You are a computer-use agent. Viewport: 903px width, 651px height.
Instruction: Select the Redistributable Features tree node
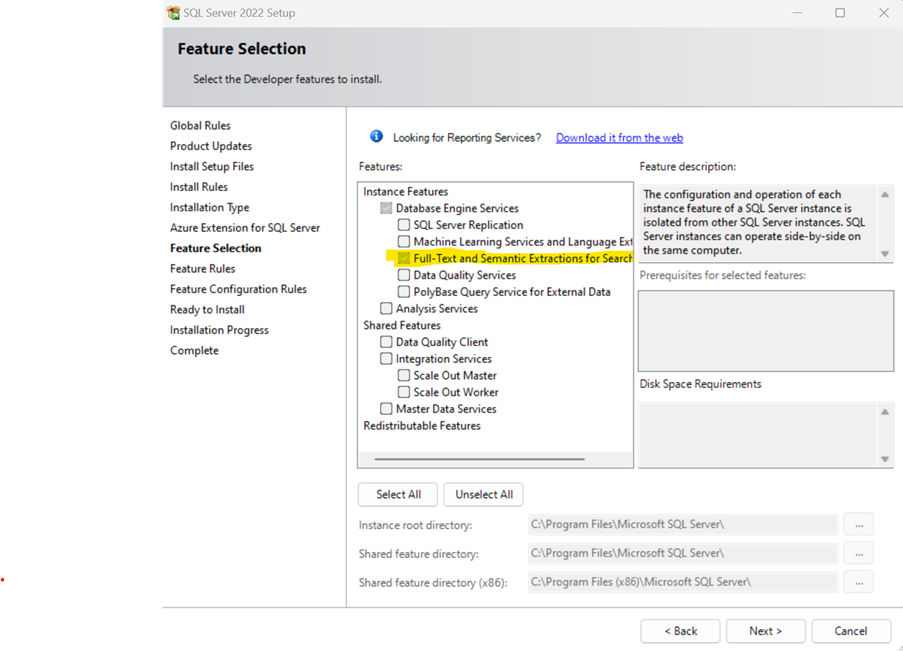pos(421,426)
